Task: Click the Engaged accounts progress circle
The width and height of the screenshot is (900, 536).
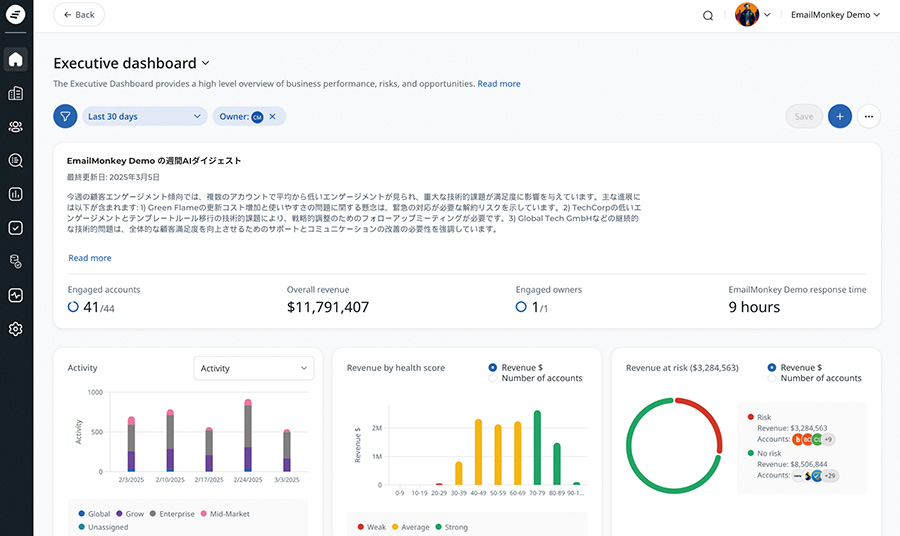Action: point(73,307)
